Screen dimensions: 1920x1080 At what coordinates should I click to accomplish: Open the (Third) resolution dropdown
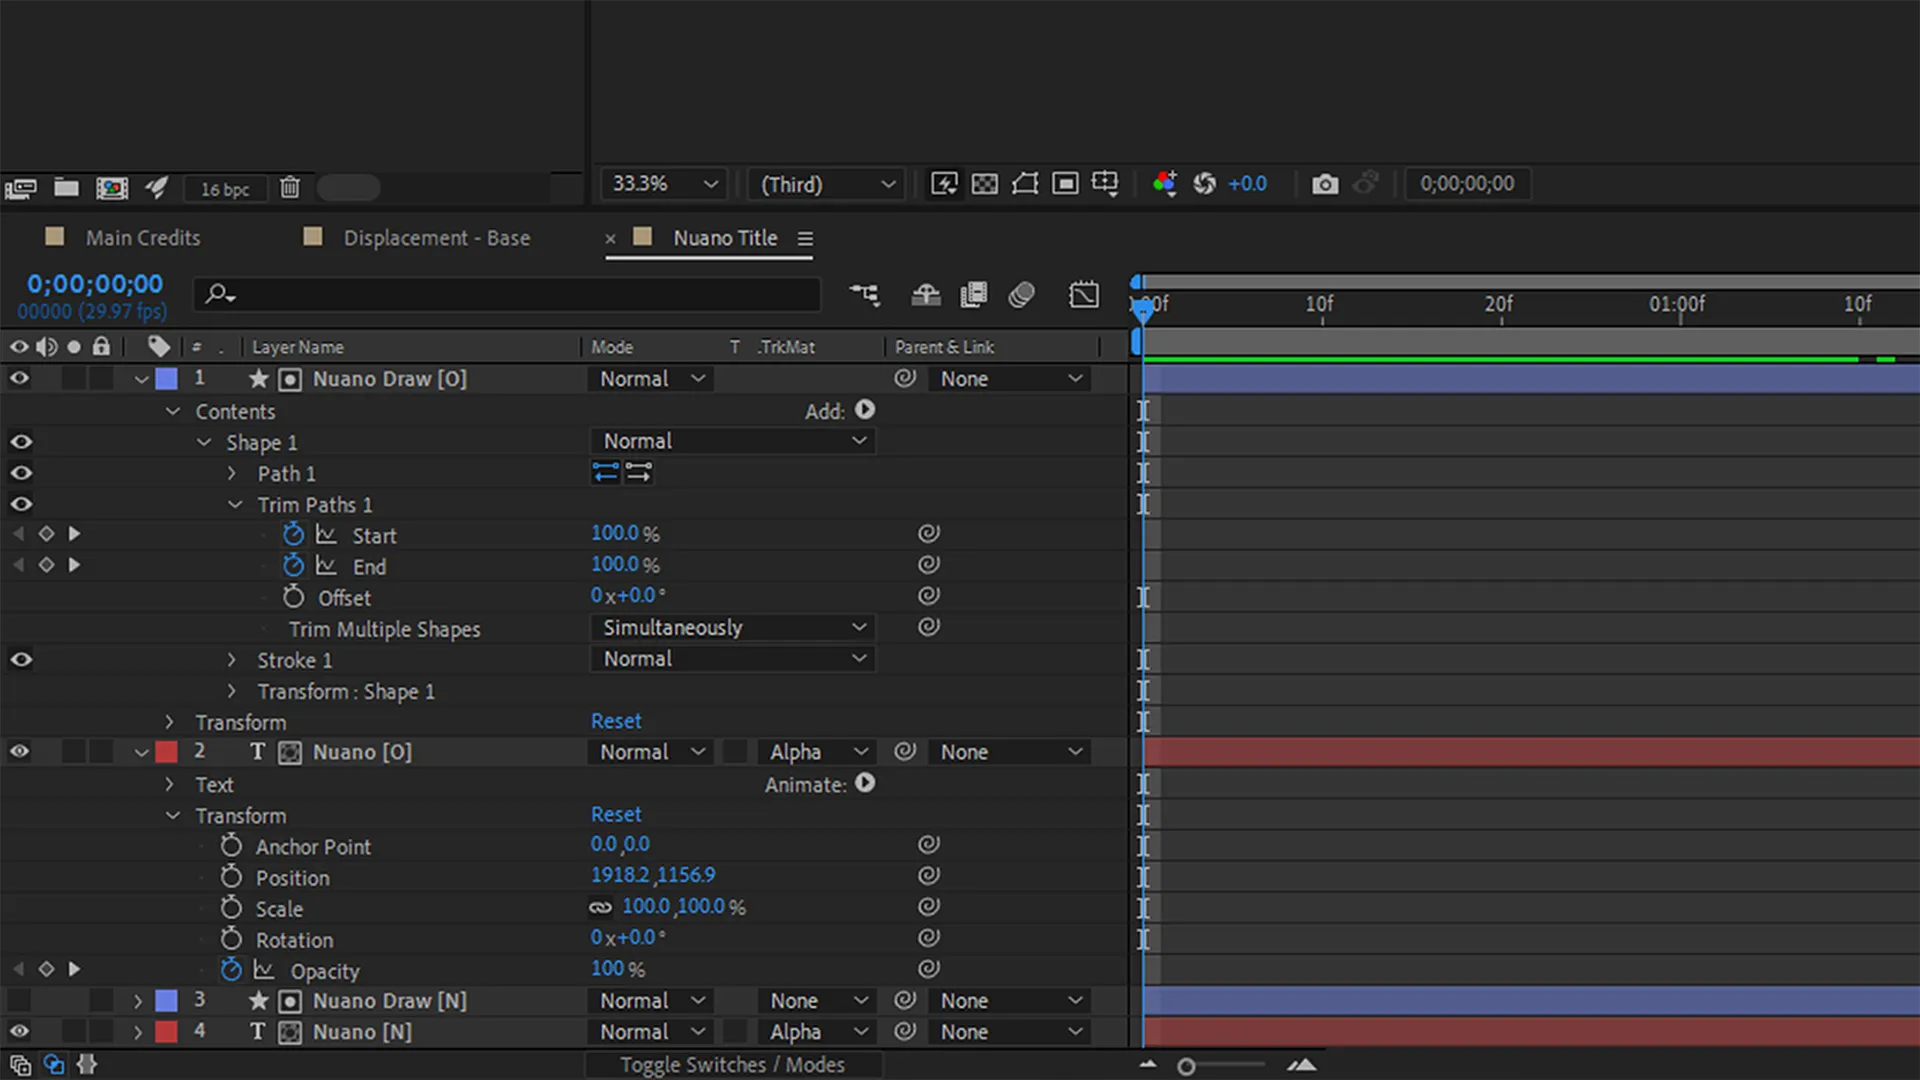[827, 184]
